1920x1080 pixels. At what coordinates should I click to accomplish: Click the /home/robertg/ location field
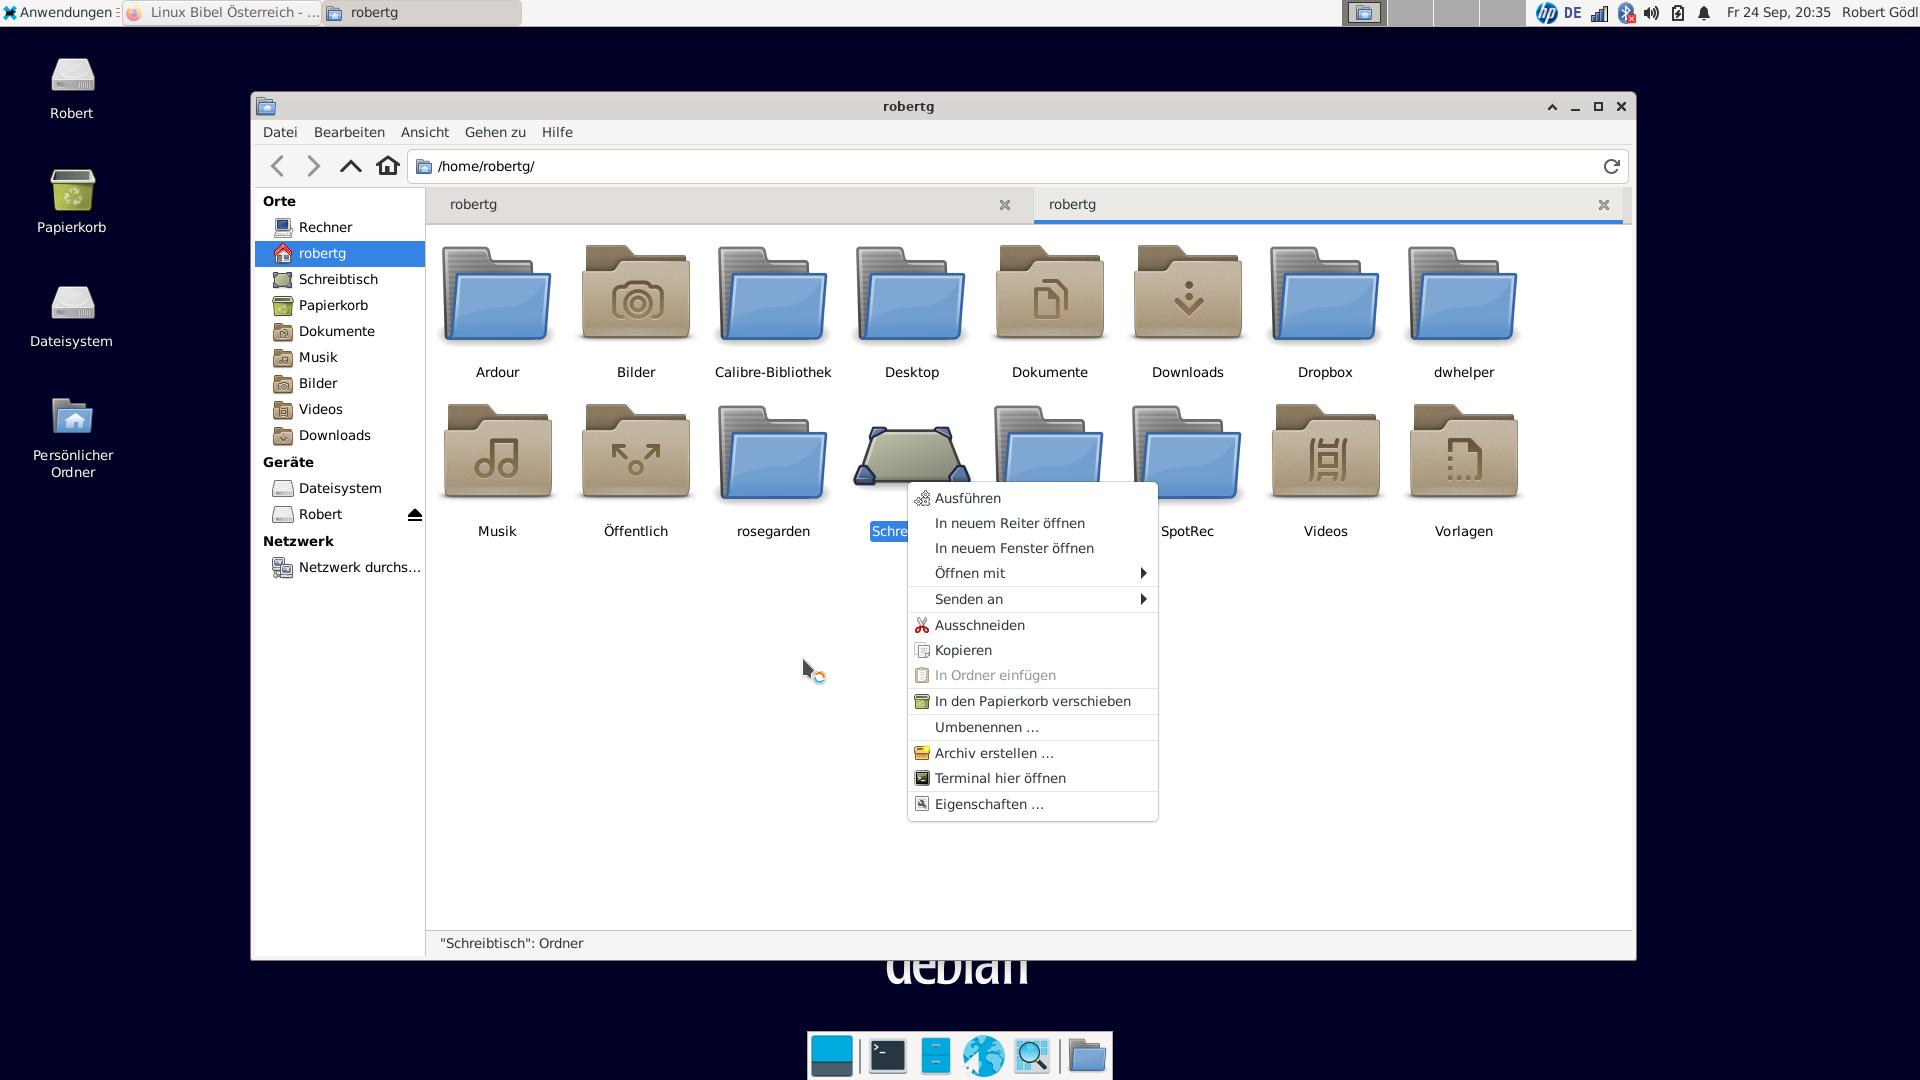[x=1000, y=166]
